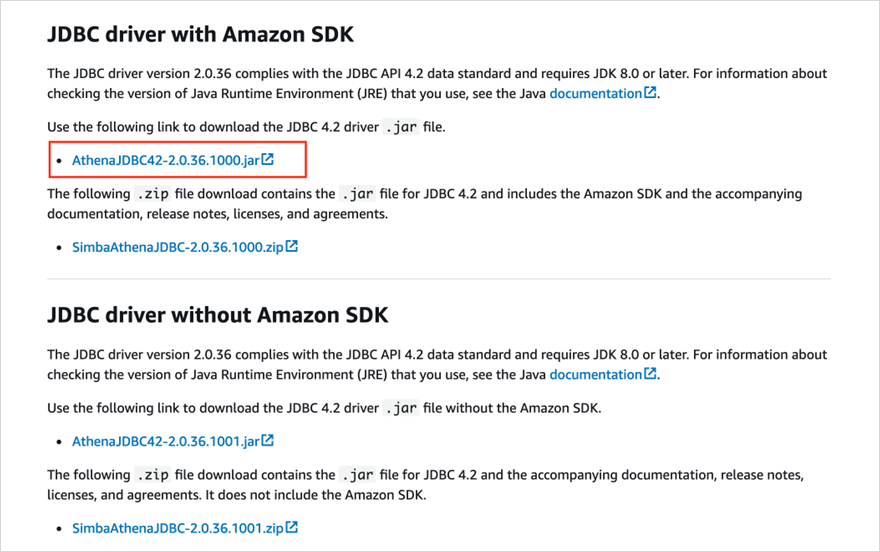Click bullet point before SimbaAthenaJDBC-2.0.36.1000.zip
Screen dimensions: 880x552
pyautogui.click(x=59, y=248)
